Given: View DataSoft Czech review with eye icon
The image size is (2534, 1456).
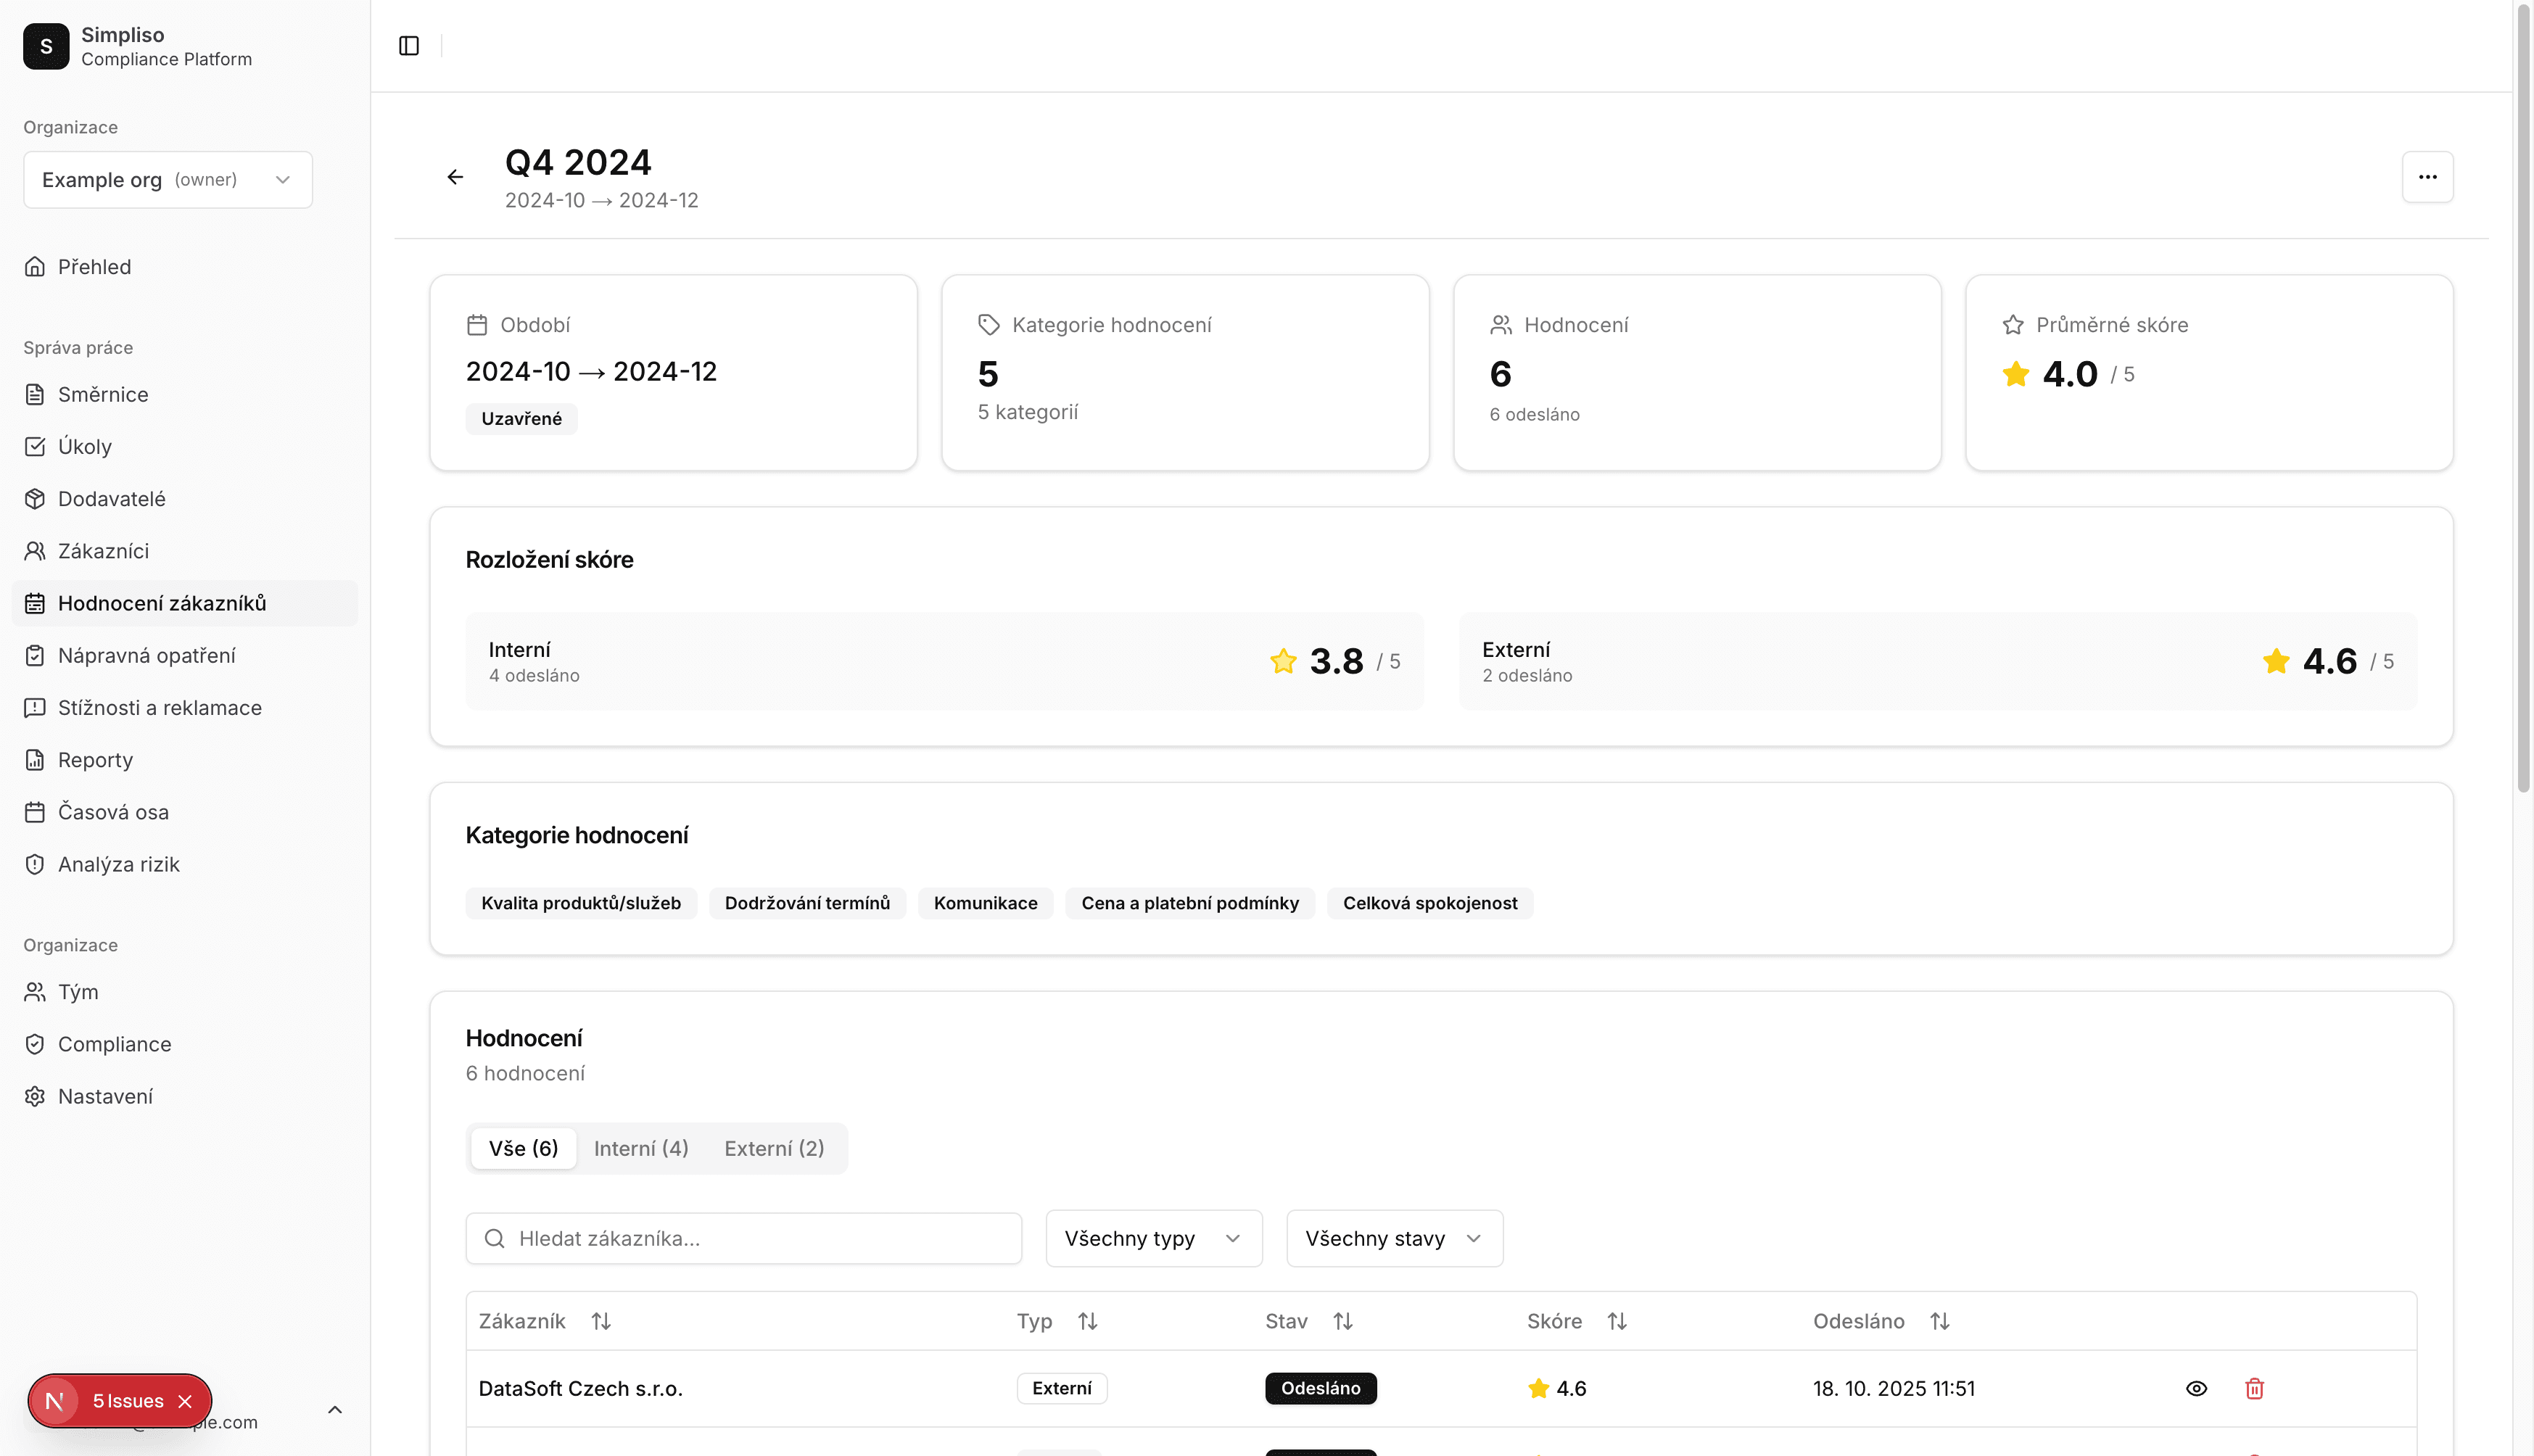Looking at the screenshot, I should coord(2196,1388).
